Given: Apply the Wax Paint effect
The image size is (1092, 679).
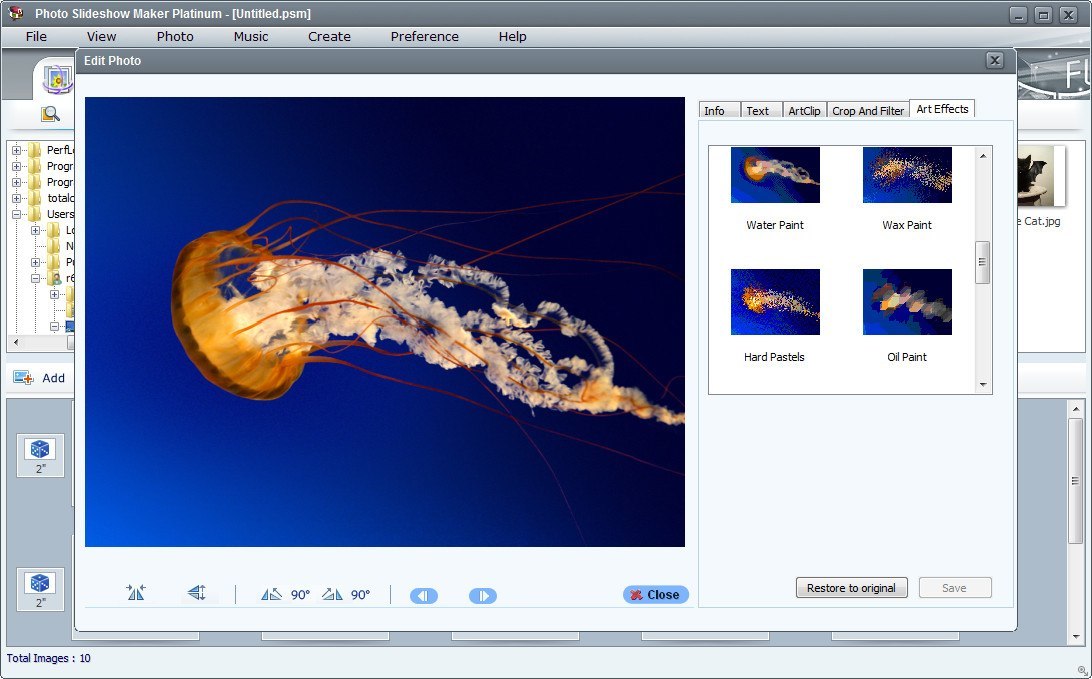Looking at the screenshot, I should point(906,174).
